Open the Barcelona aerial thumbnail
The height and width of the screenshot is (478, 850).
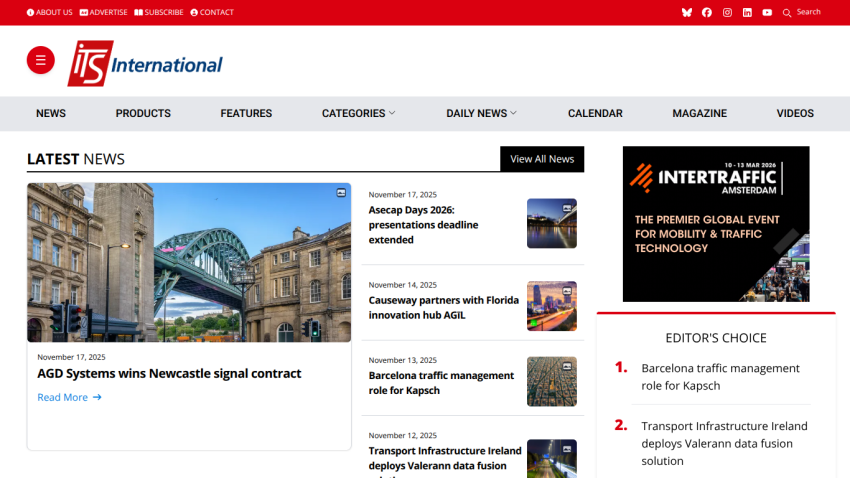click(552, 382)
